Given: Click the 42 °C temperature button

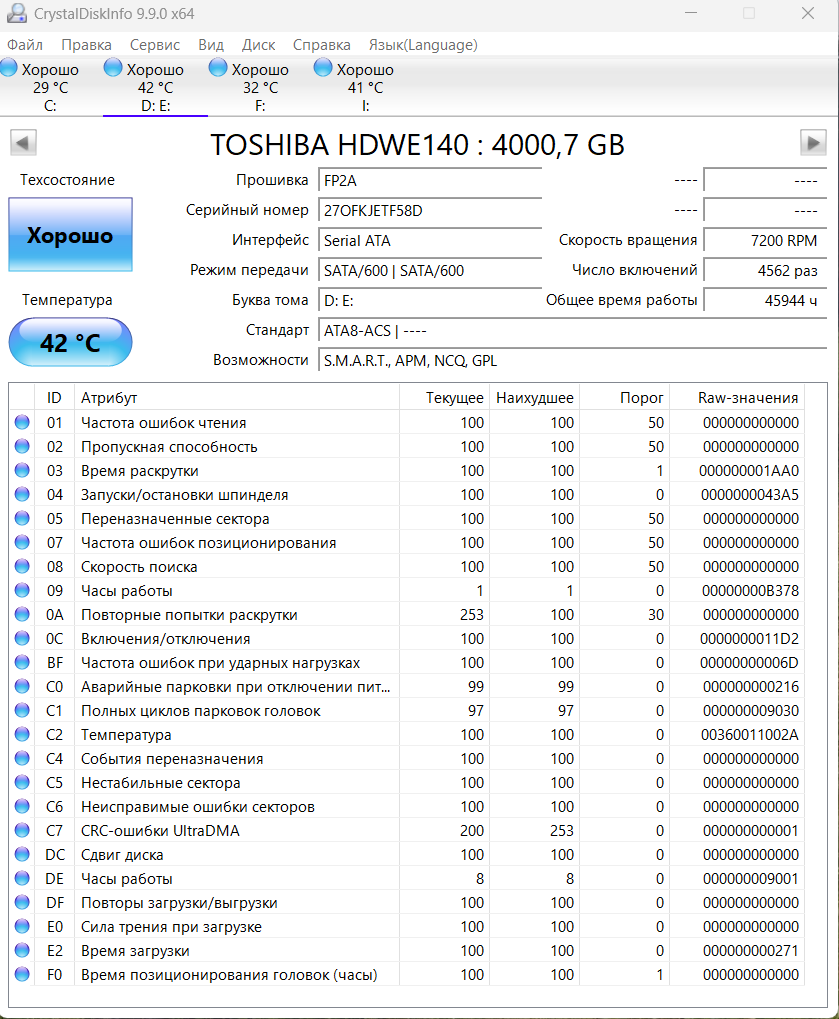Looking at the screenshot, I should pyautogui.click(x=70, y=342).
